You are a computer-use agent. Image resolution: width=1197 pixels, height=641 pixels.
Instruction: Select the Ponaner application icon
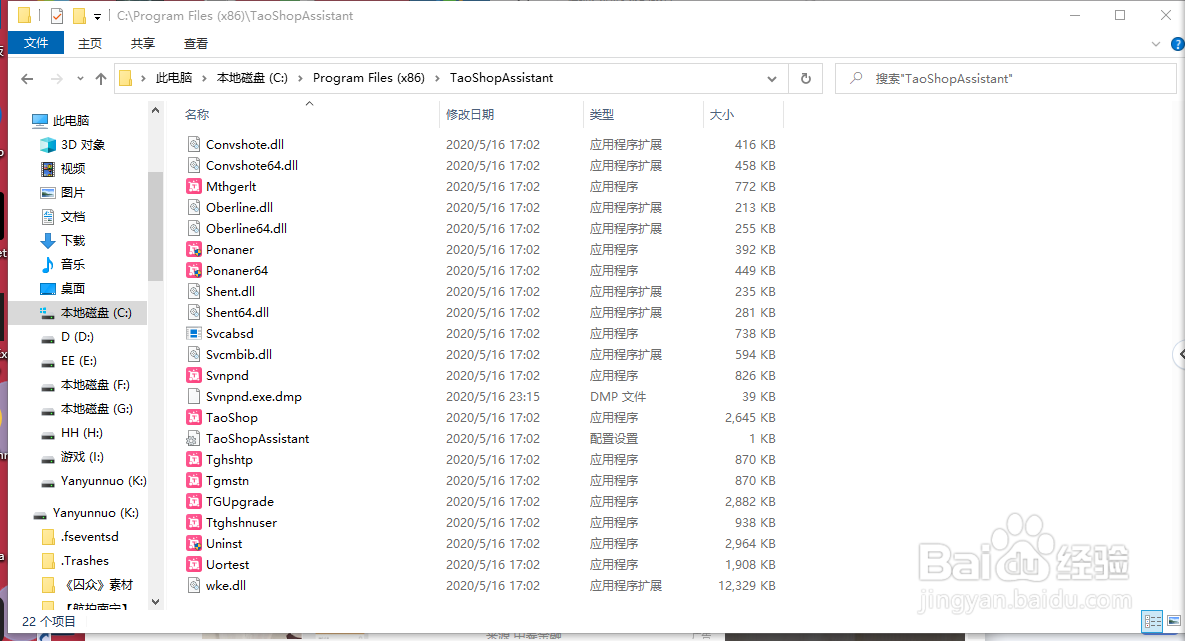point(194,250)
